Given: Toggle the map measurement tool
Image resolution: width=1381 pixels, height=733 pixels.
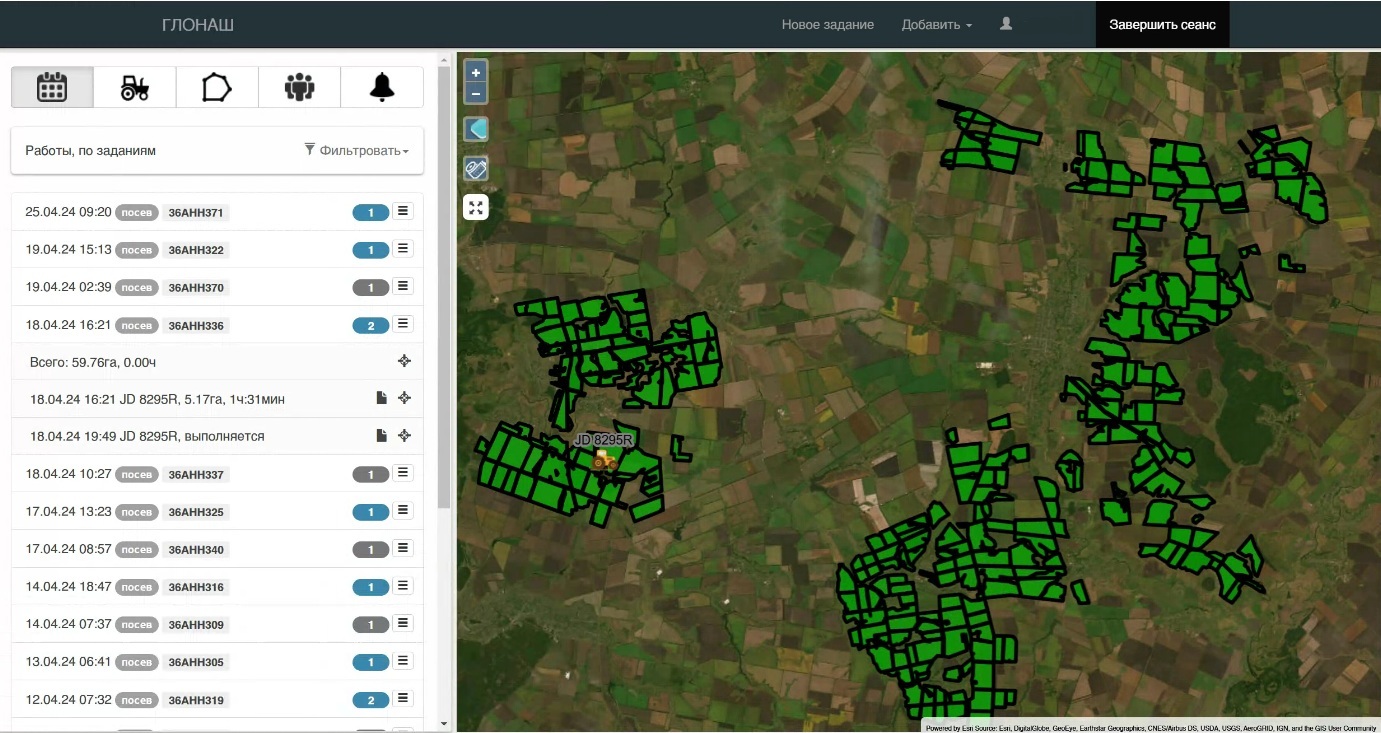Looking at the screenshot, I should (x=476, y=169).
